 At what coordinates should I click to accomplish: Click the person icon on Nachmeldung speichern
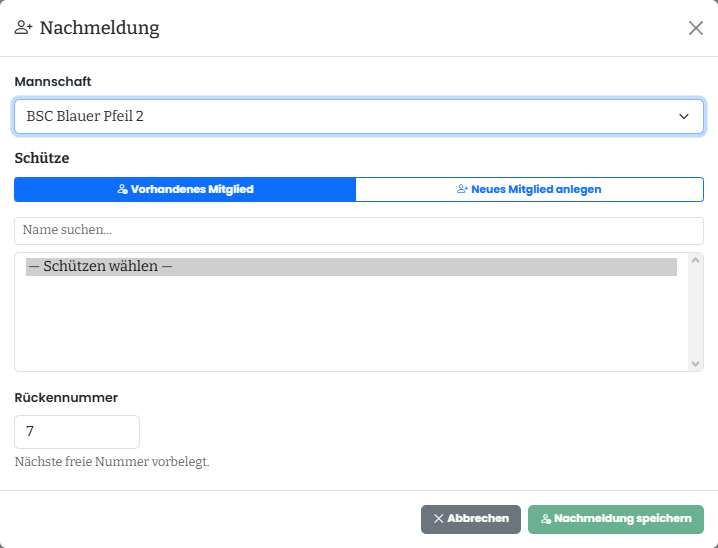point(546,519)
